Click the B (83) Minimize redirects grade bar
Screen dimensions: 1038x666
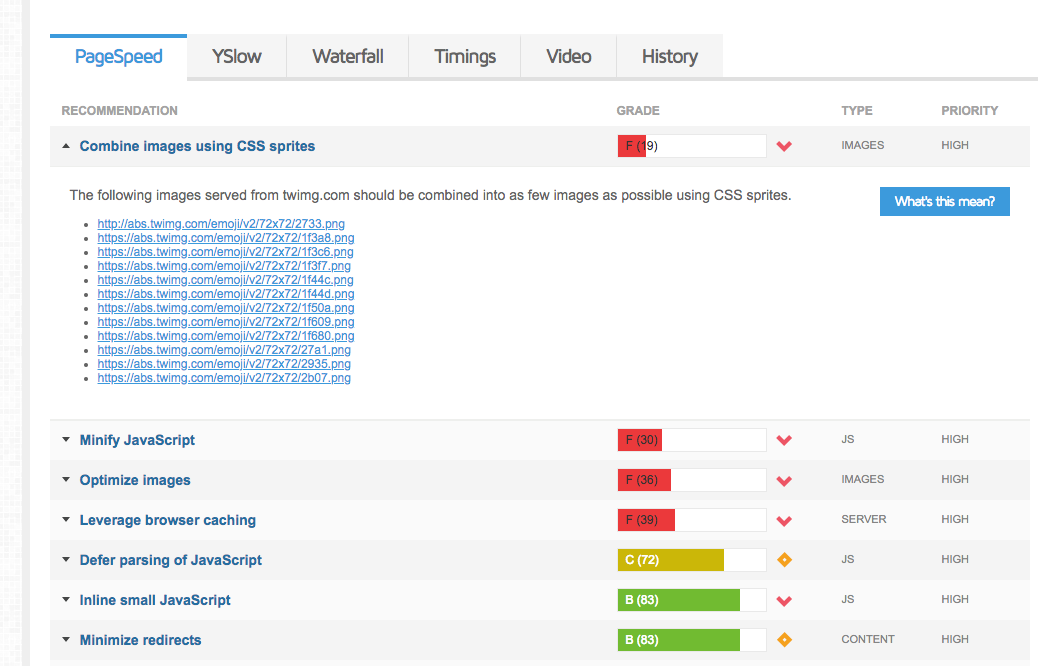pos(691,640)
